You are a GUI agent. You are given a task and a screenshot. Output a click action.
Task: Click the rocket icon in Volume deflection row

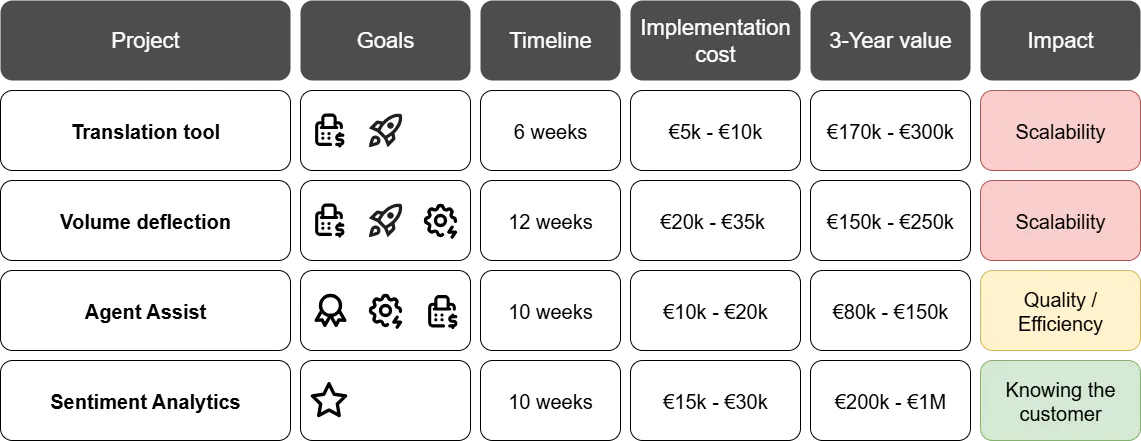(x=385, y=222)
